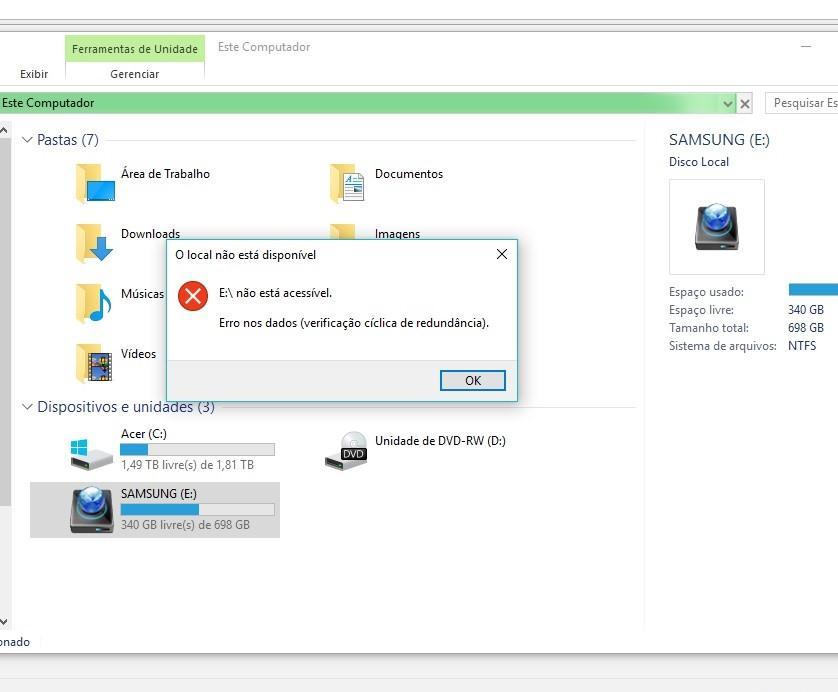This screenshot has width=838, height=692.
Task: Click the Pesquisar search field
Action: 802,103
